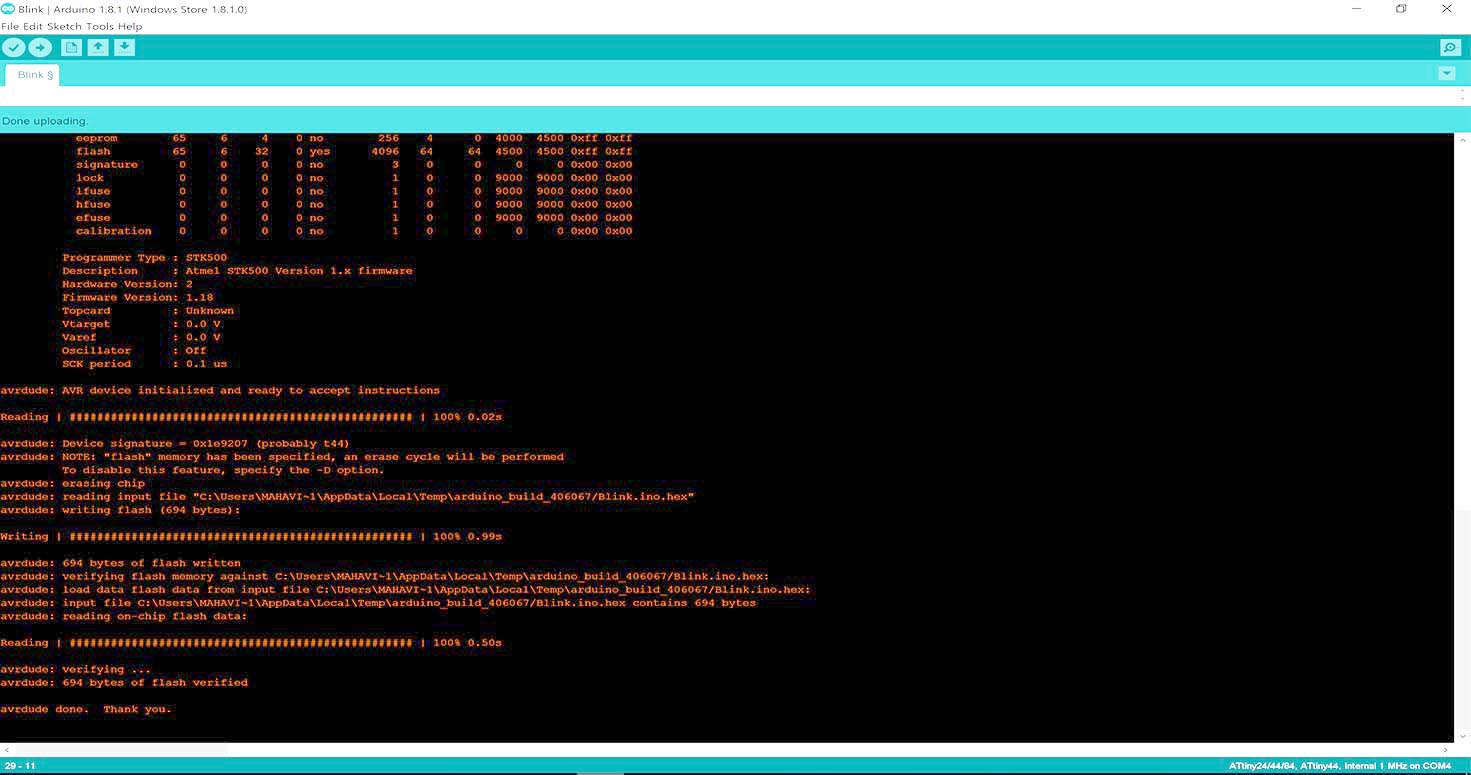The width and height of the screenshot is (1471, 775).
Task: Click the 'Done uploading.' status message
Action: pyautogui.click(x=45, y=121)
